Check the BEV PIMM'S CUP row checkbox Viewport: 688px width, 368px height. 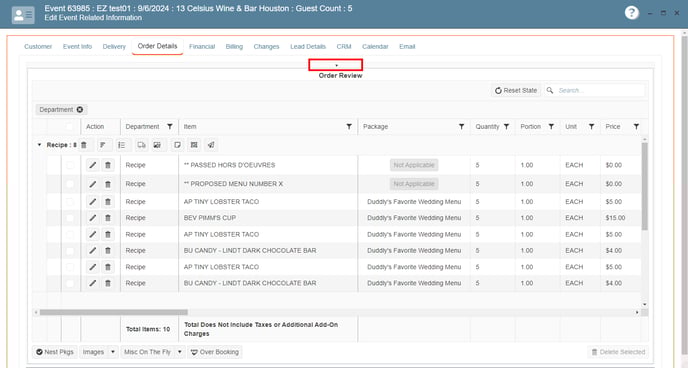click(x=69, y=218)
